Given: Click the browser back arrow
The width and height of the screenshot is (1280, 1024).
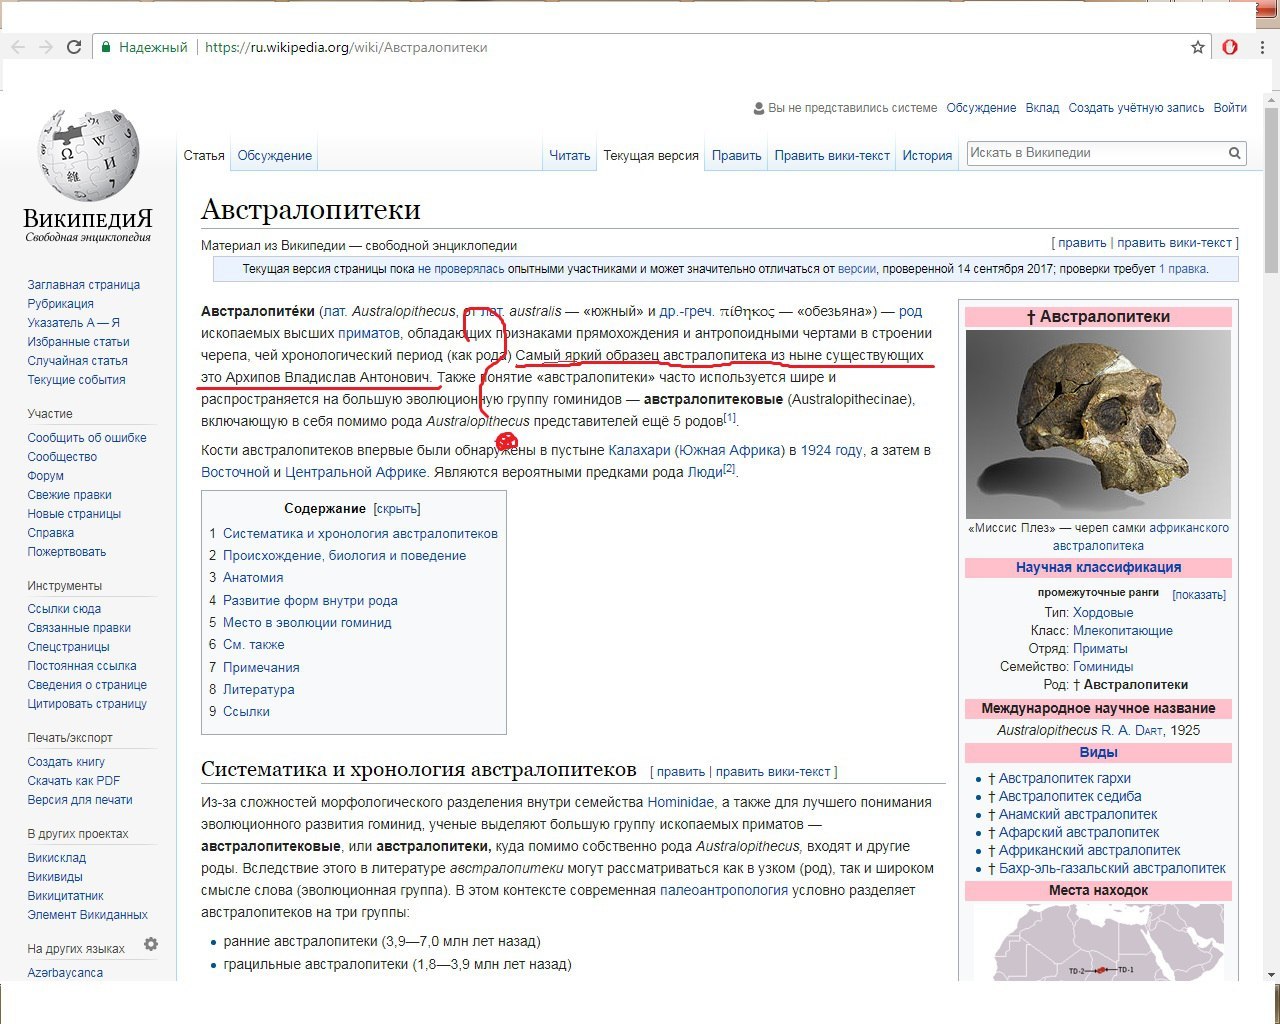Looking at the screenshot, I should (x=17, y=47).
